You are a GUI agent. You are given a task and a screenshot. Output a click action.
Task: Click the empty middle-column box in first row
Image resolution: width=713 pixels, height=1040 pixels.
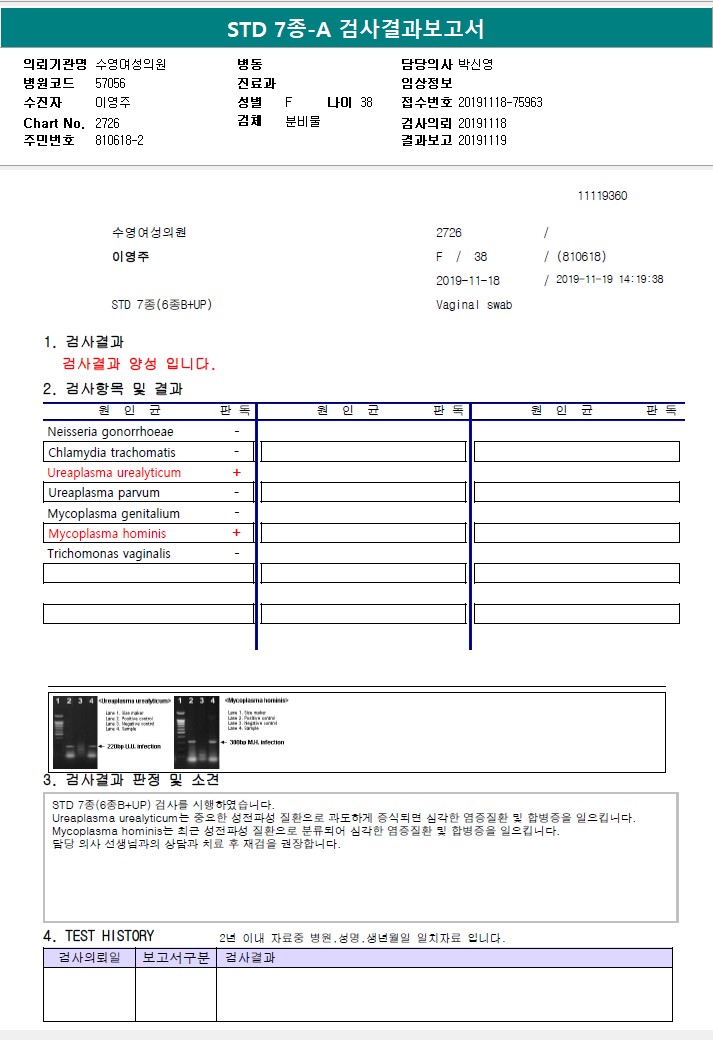coord(363,452)
